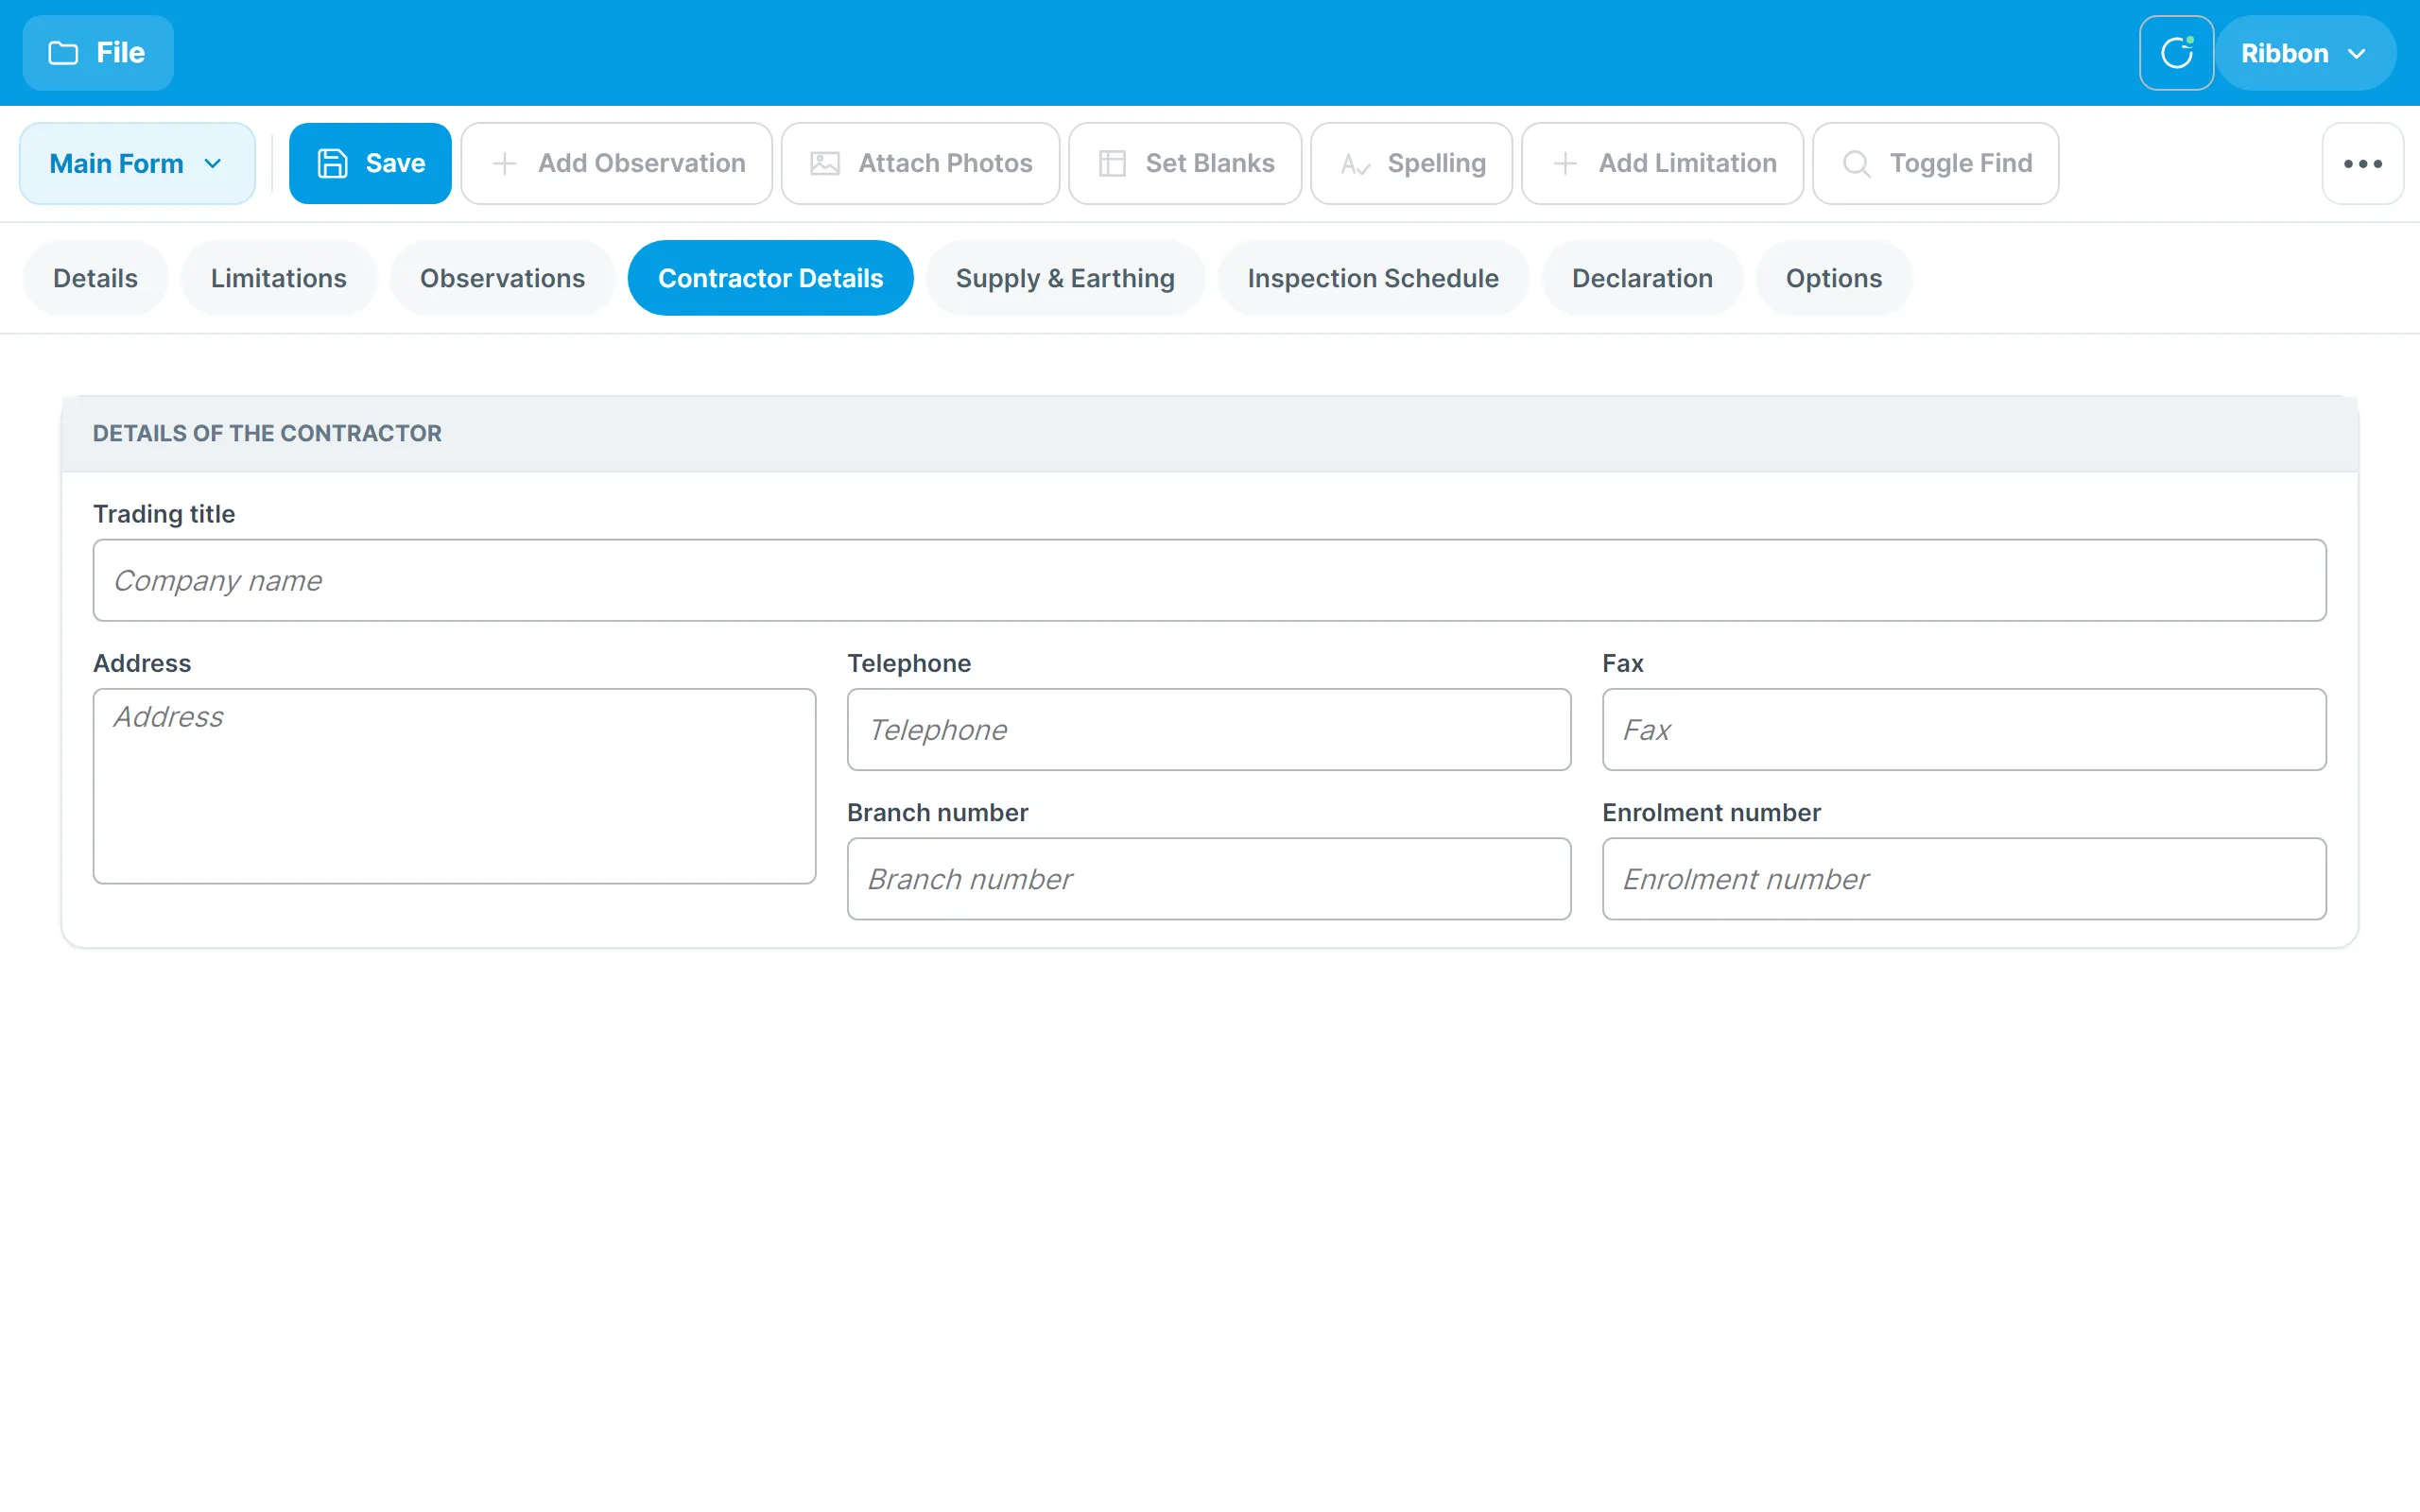
Task: Click the Branch number label
Action: [x=937, y=812]
